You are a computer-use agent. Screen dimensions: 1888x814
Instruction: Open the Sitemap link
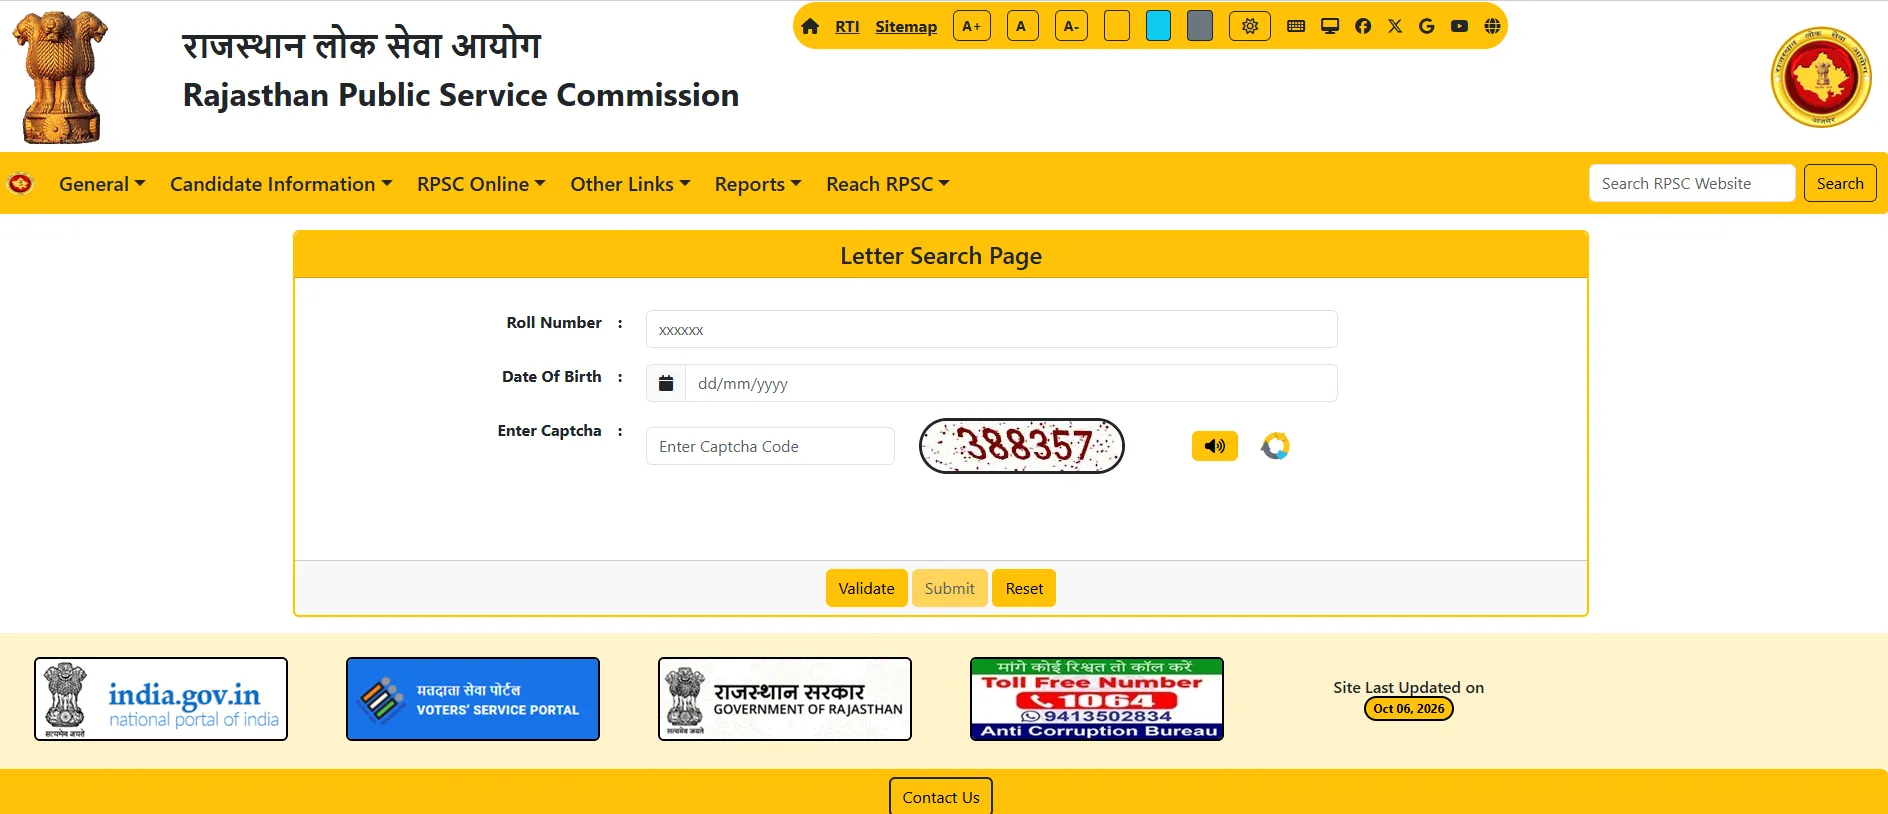[x=906, y=27]
